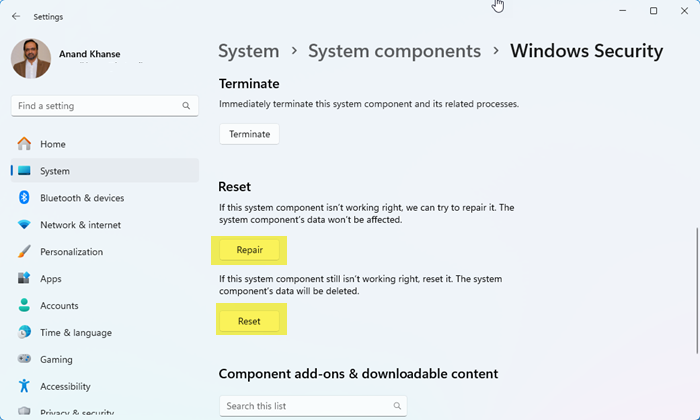The height and width of the screenshot is (420, 700).
Task: Select the Time & language icon
Action: (24, 333)
